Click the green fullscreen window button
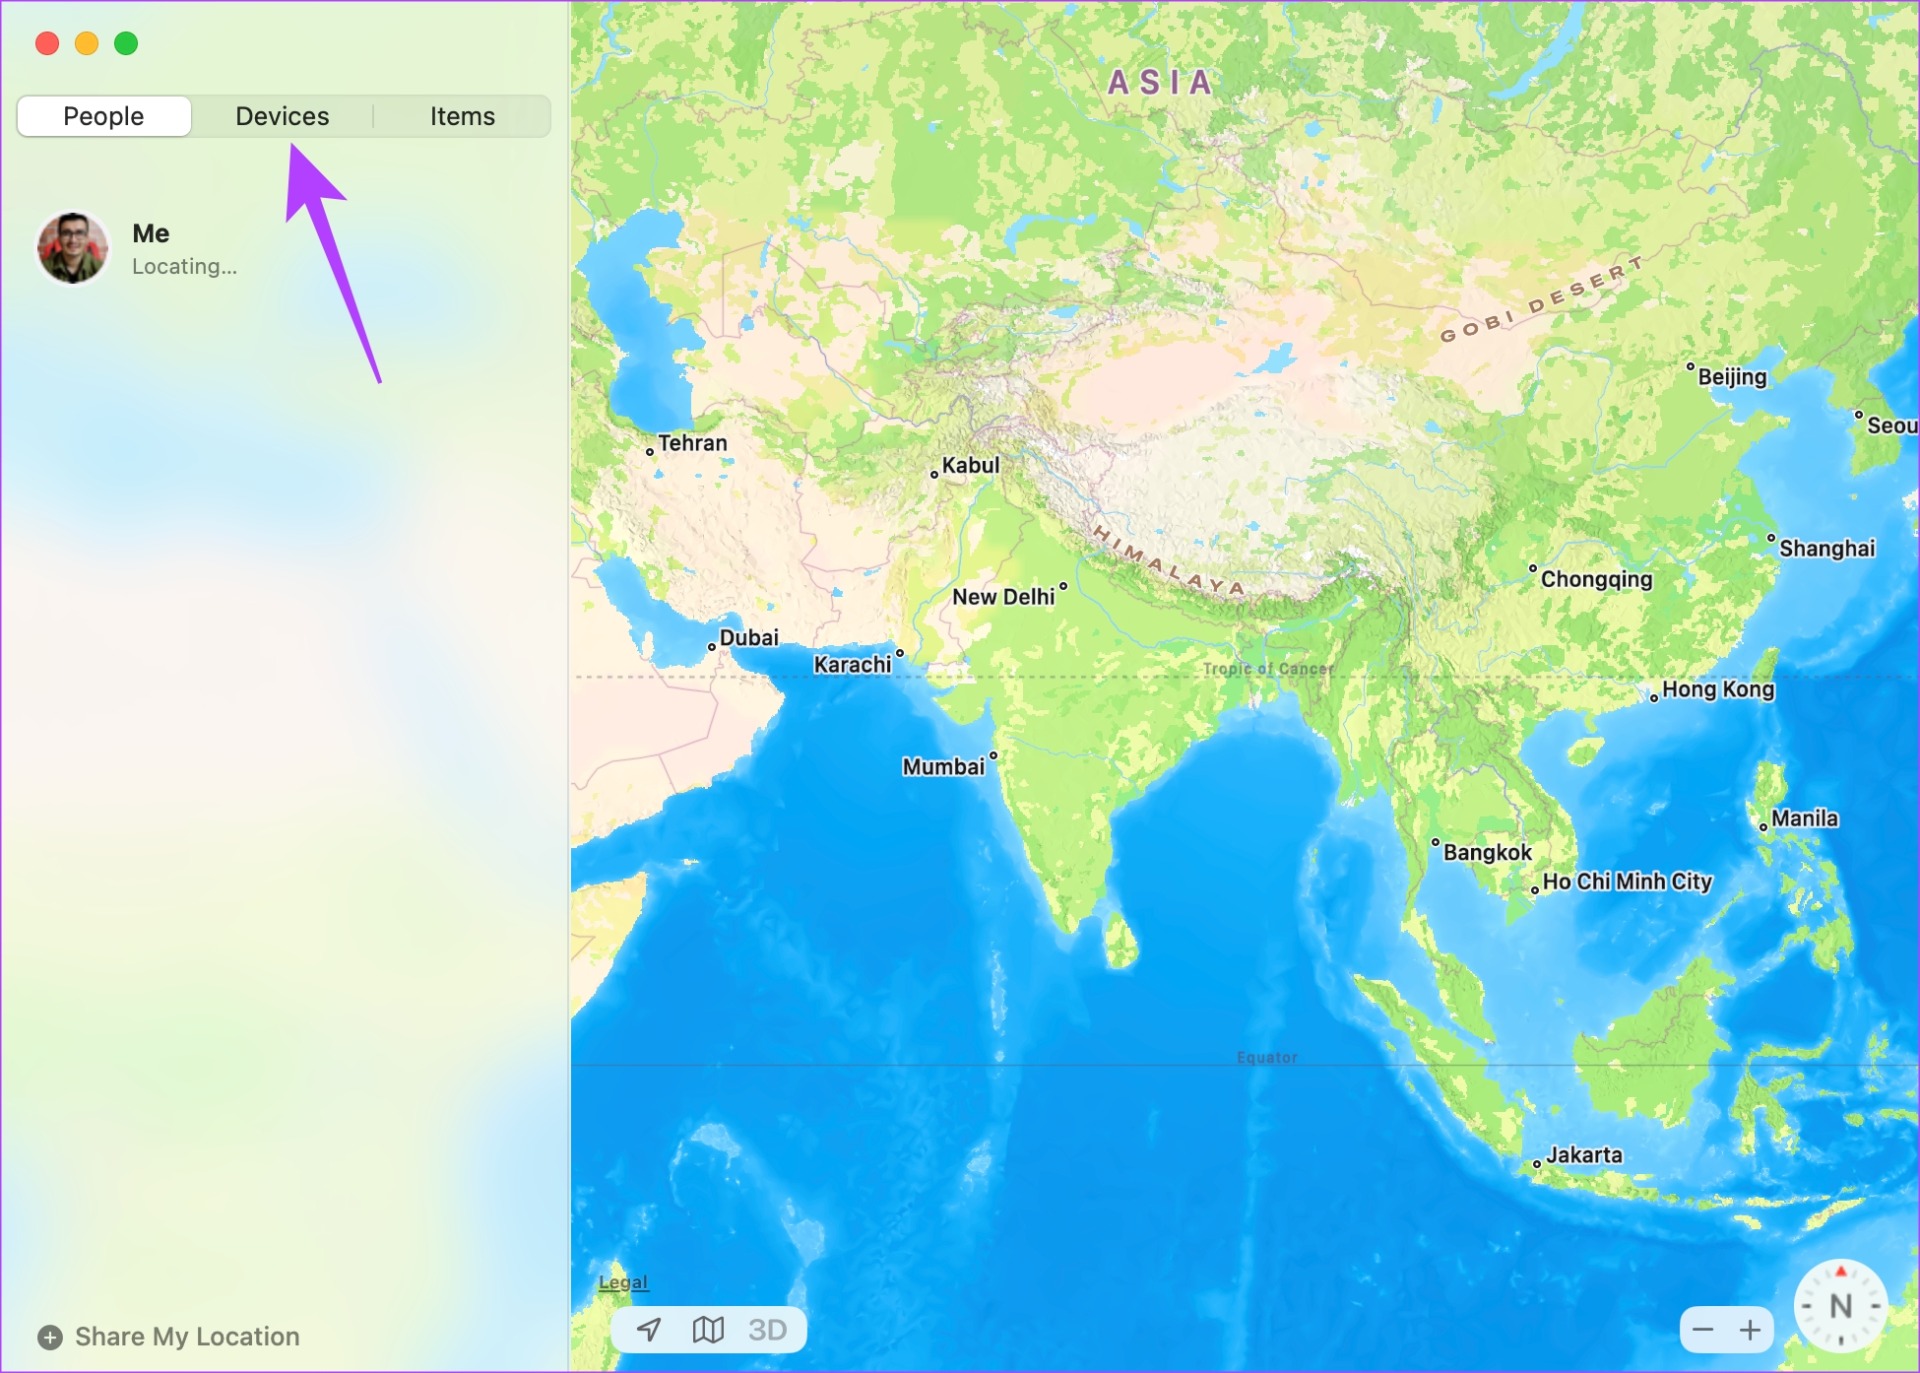The height and width of the screenshot is (1373, 1920). click(x=126, y=43)
